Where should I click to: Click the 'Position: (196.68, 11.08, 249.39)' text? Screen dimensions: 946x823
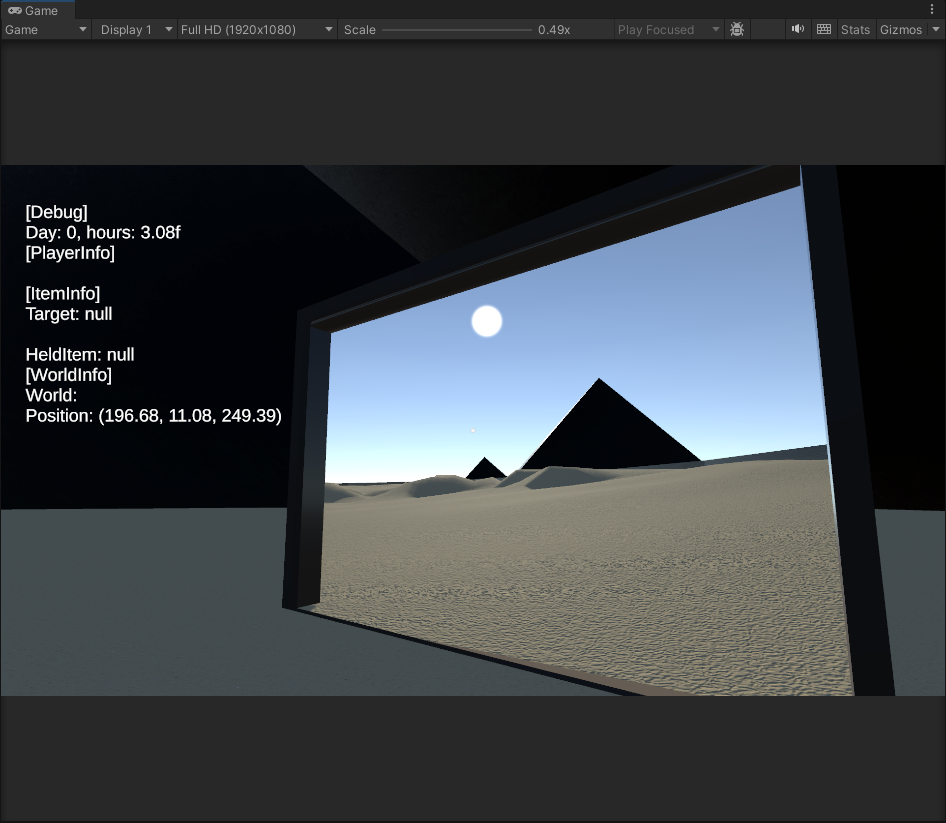(x=153, y=416)
